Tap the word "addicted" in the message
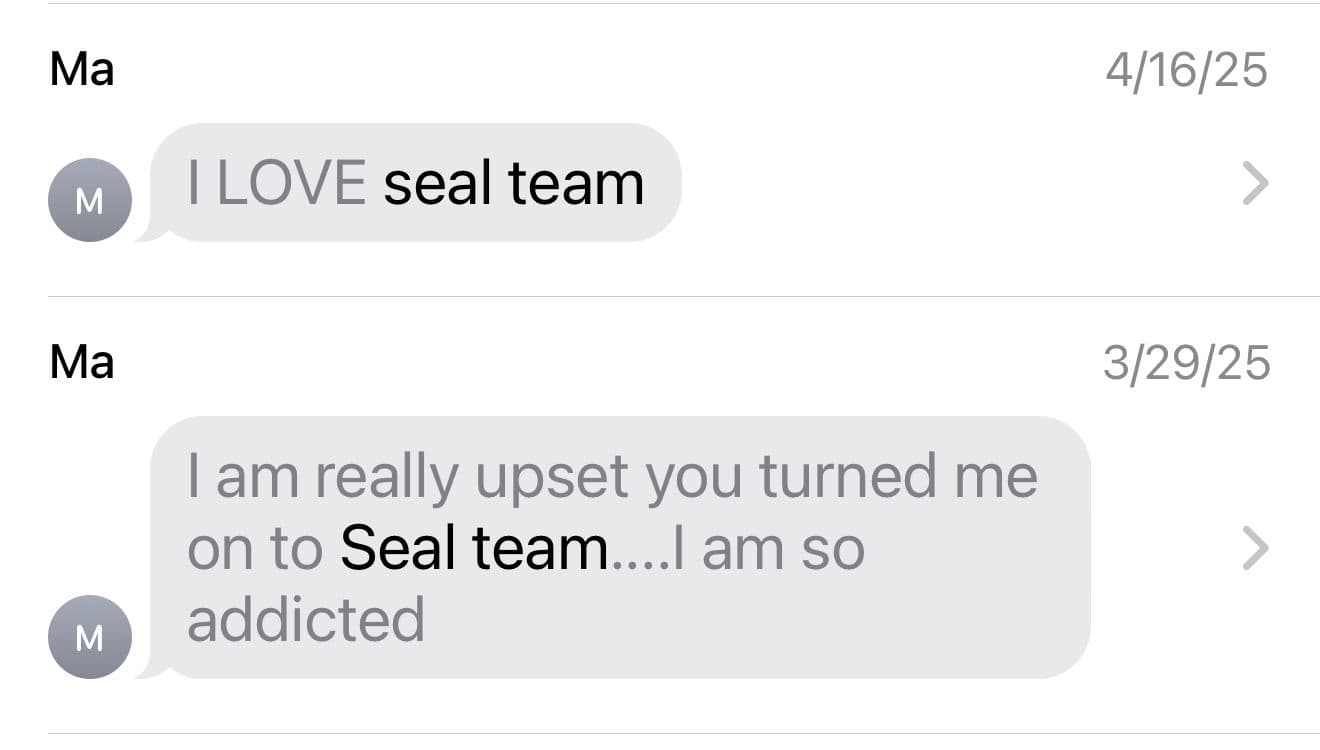The height and width of the screenshot is (750, 1320). coord(306,620)
